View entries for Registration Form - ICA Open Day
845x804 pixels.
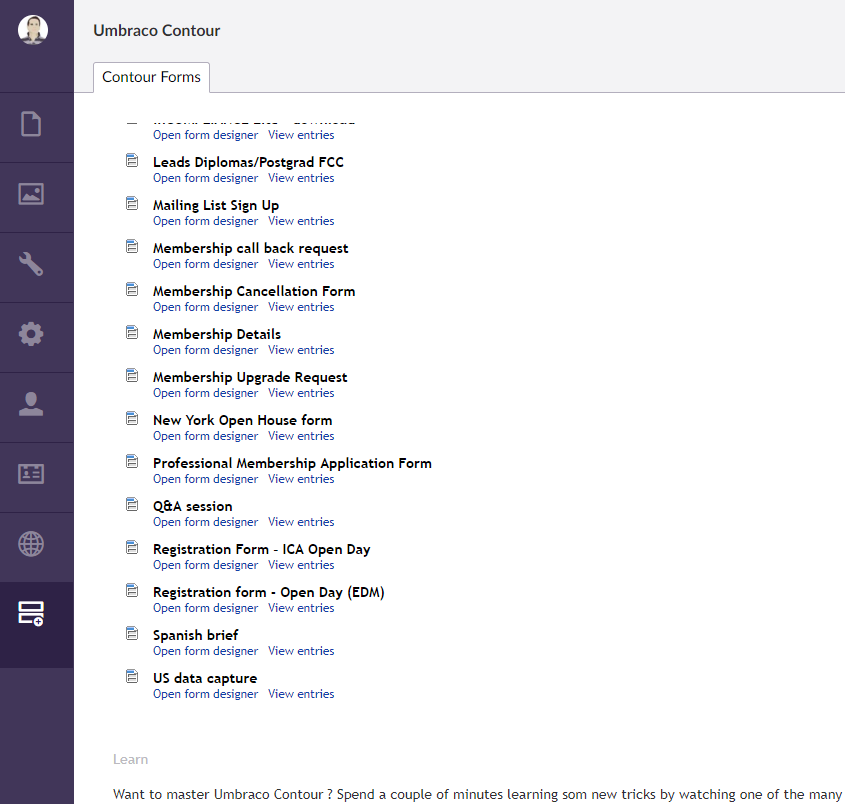click(301, 565)
